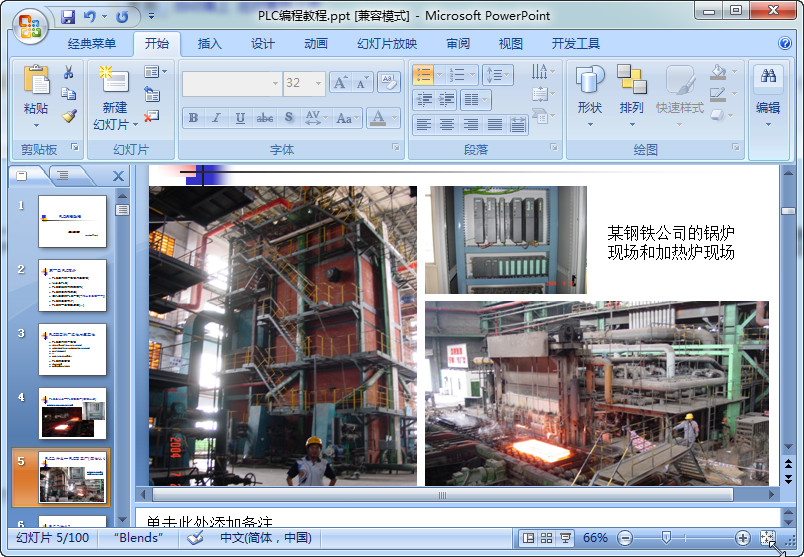Delete the slide icon

point(152,116)
